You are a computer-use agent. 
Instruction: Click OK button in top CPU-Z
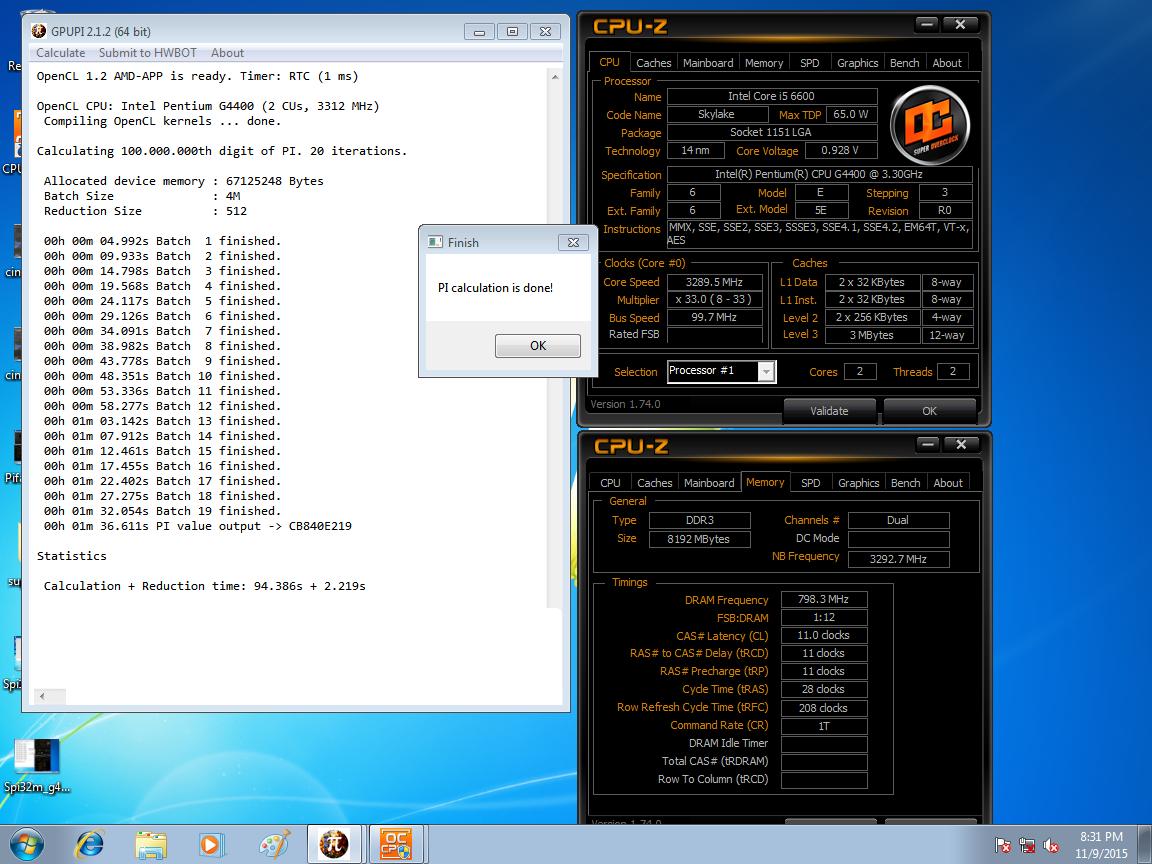click(x=929, y=411)
